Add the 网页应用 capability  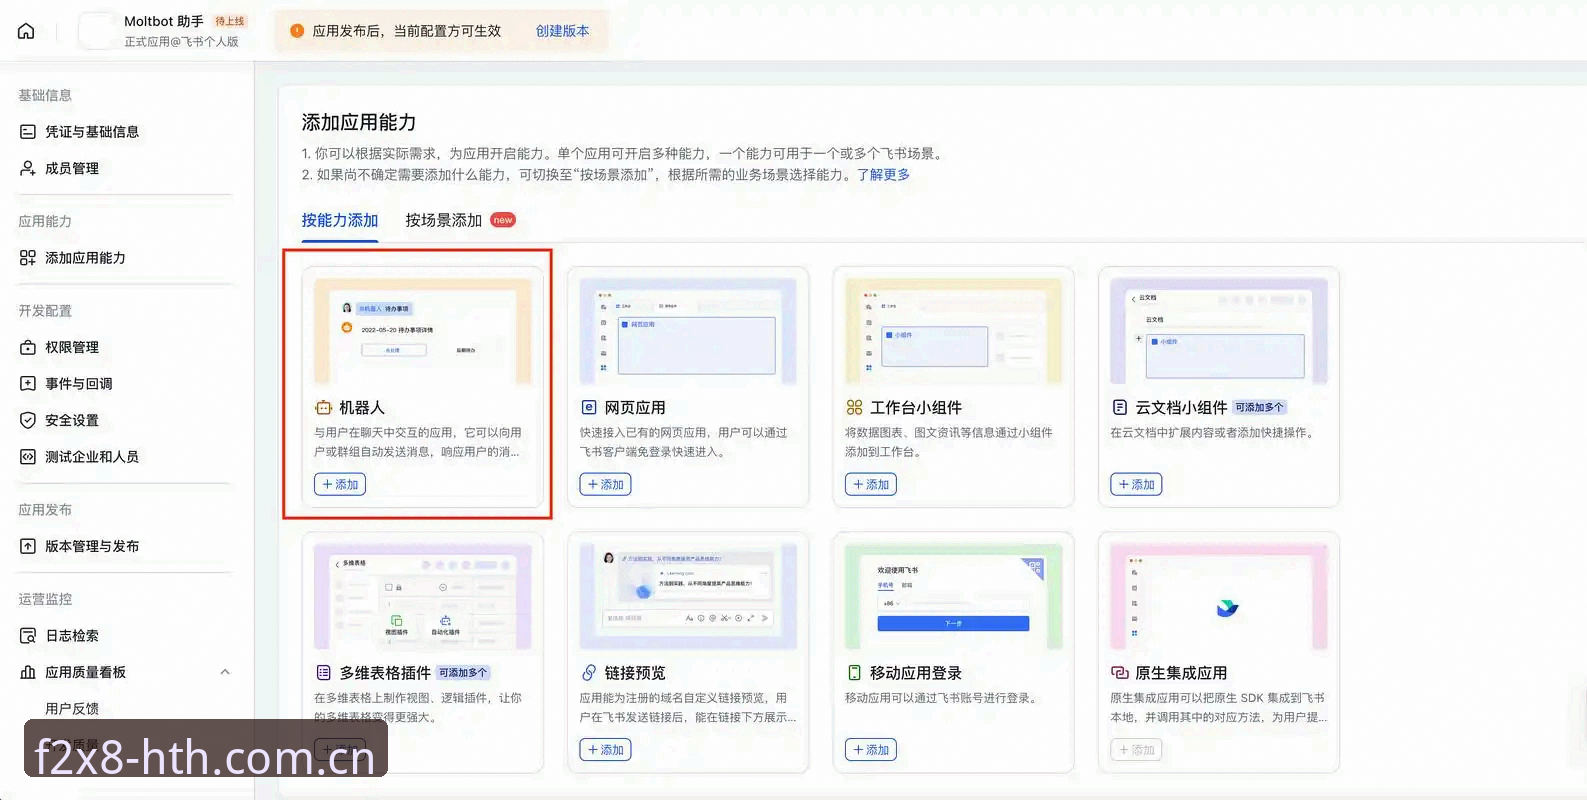[605, 485]
